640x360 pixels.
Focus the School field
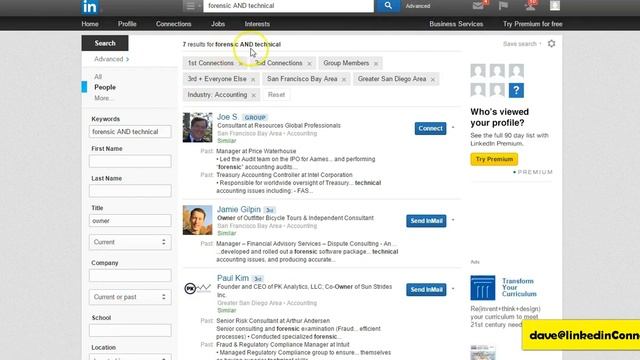(x=130, y=330)
